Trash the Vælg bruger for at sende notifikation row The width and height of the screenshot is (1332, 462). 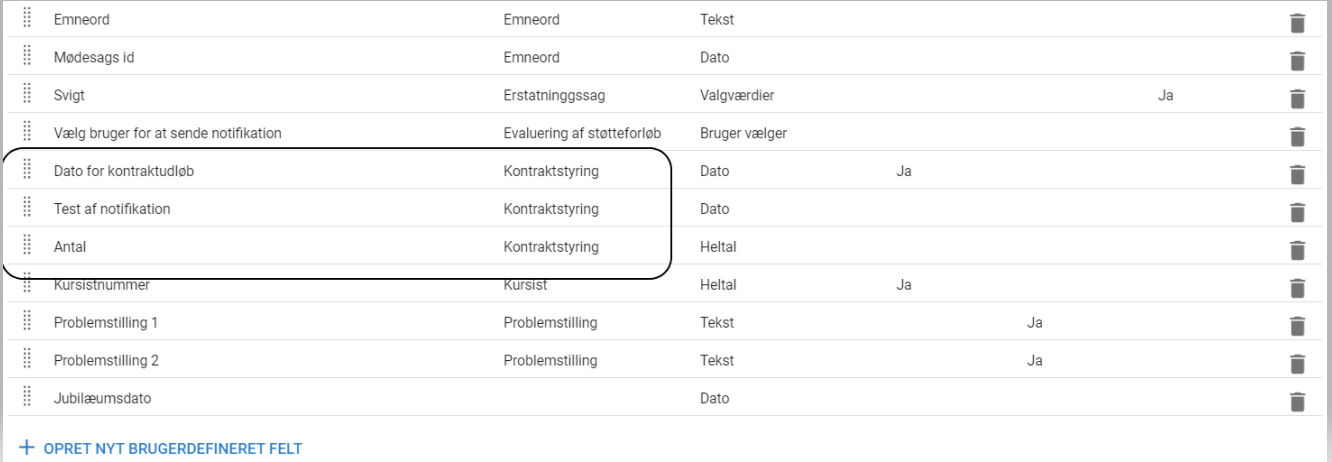click(x=1297, y=136)
